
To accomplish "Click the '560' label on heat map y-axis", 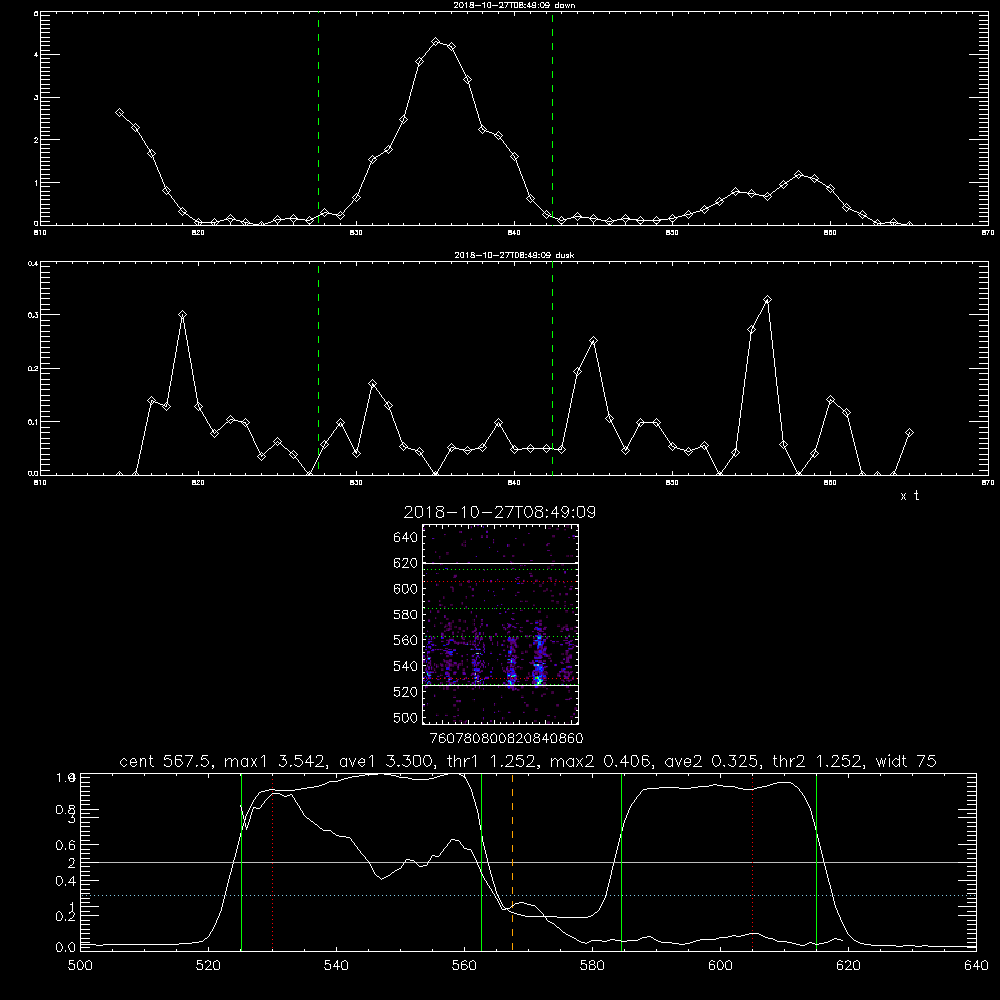I will (x=406, y=640).
